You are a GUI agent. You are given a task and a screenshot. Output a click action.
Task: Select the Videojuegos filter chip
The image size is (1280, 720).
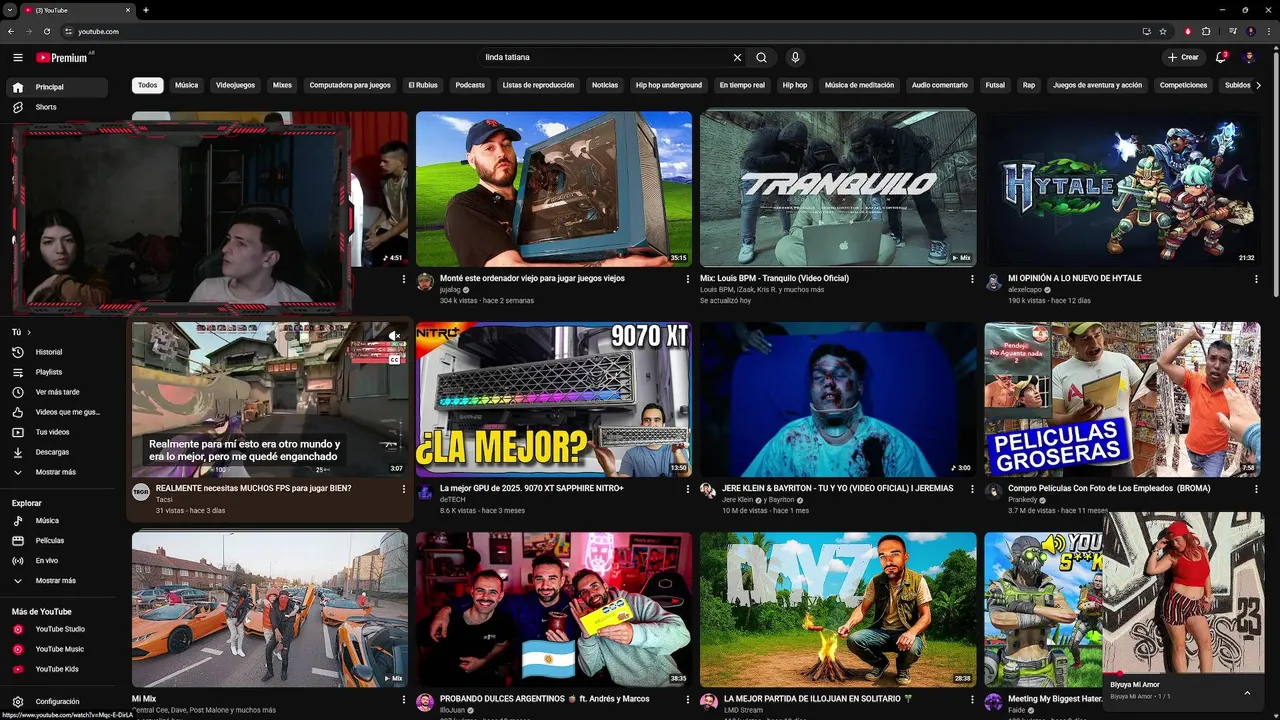(x=236, y=85)
